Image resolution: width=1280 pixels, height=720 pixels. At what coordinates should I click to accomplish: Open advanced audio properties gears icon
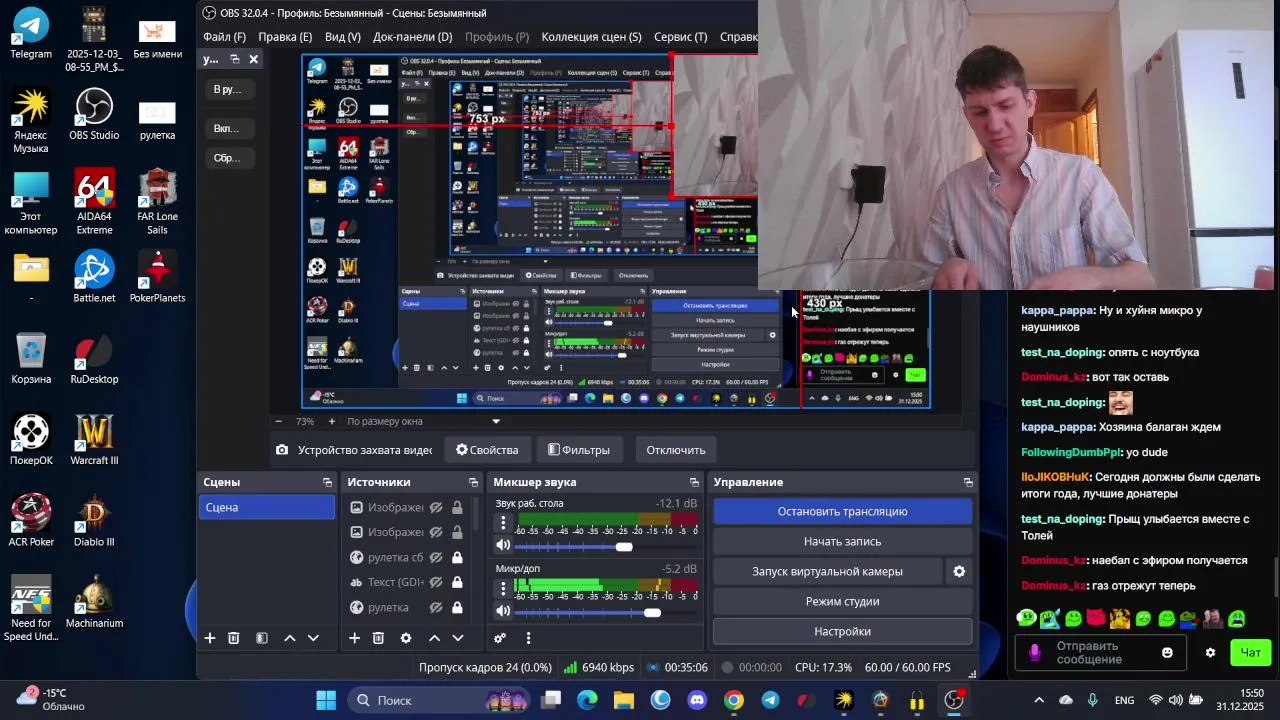click(500, 638)
